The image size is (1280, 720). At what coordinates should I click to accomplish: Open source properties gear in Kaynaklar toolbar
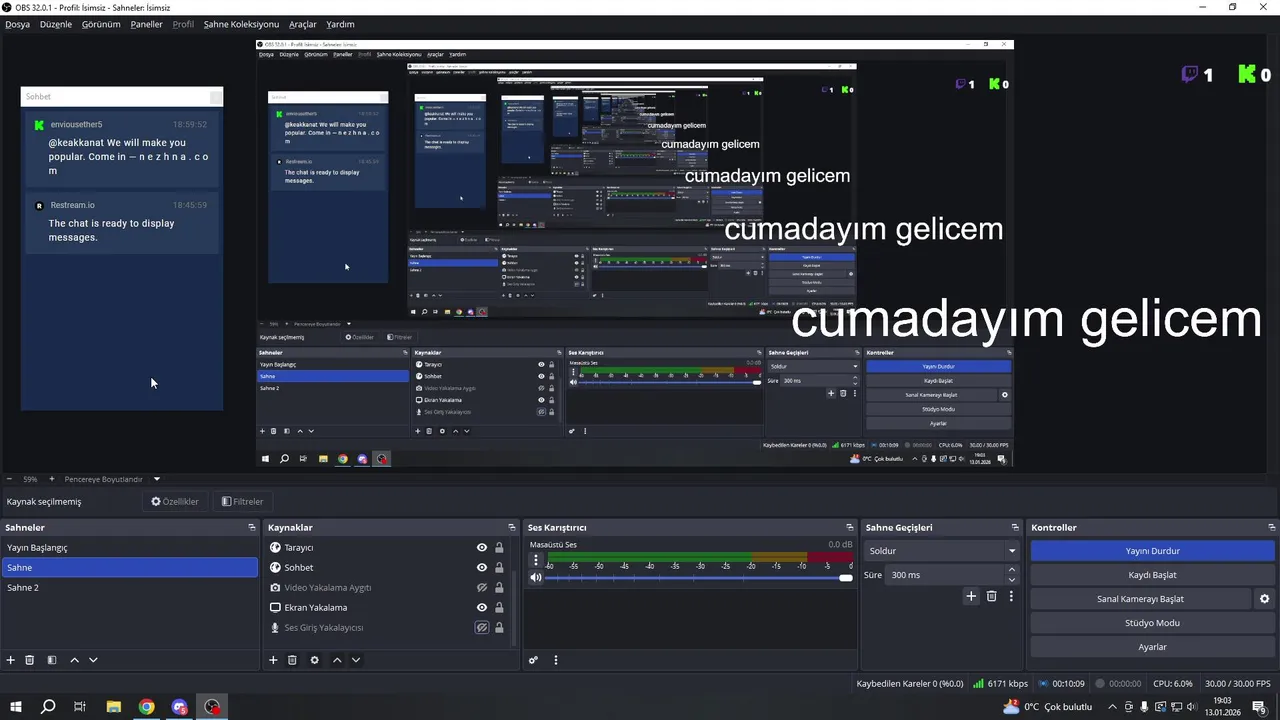click(x=314, y=660)
